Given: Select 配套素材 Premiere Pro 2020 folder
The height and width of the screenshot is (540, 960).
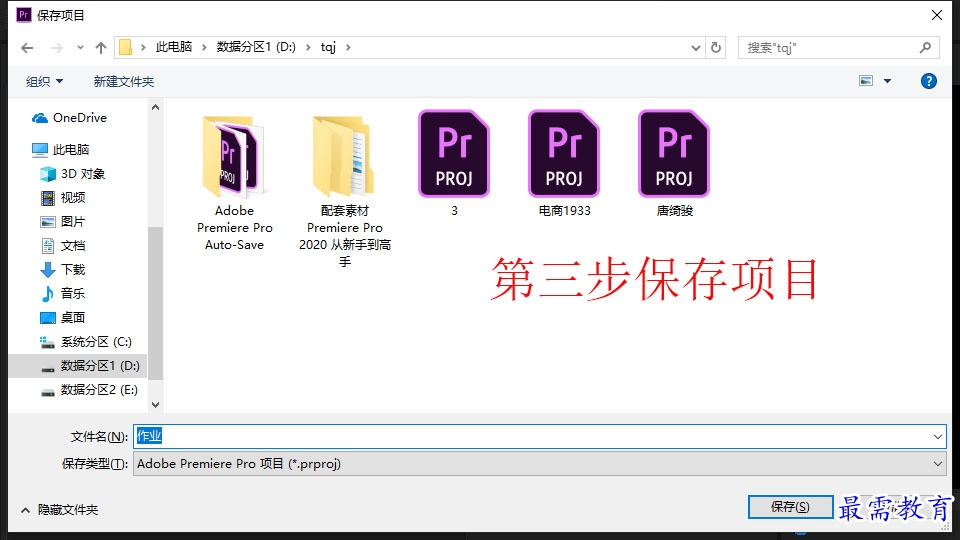Looking at the screenshot, I should point(345,191).
